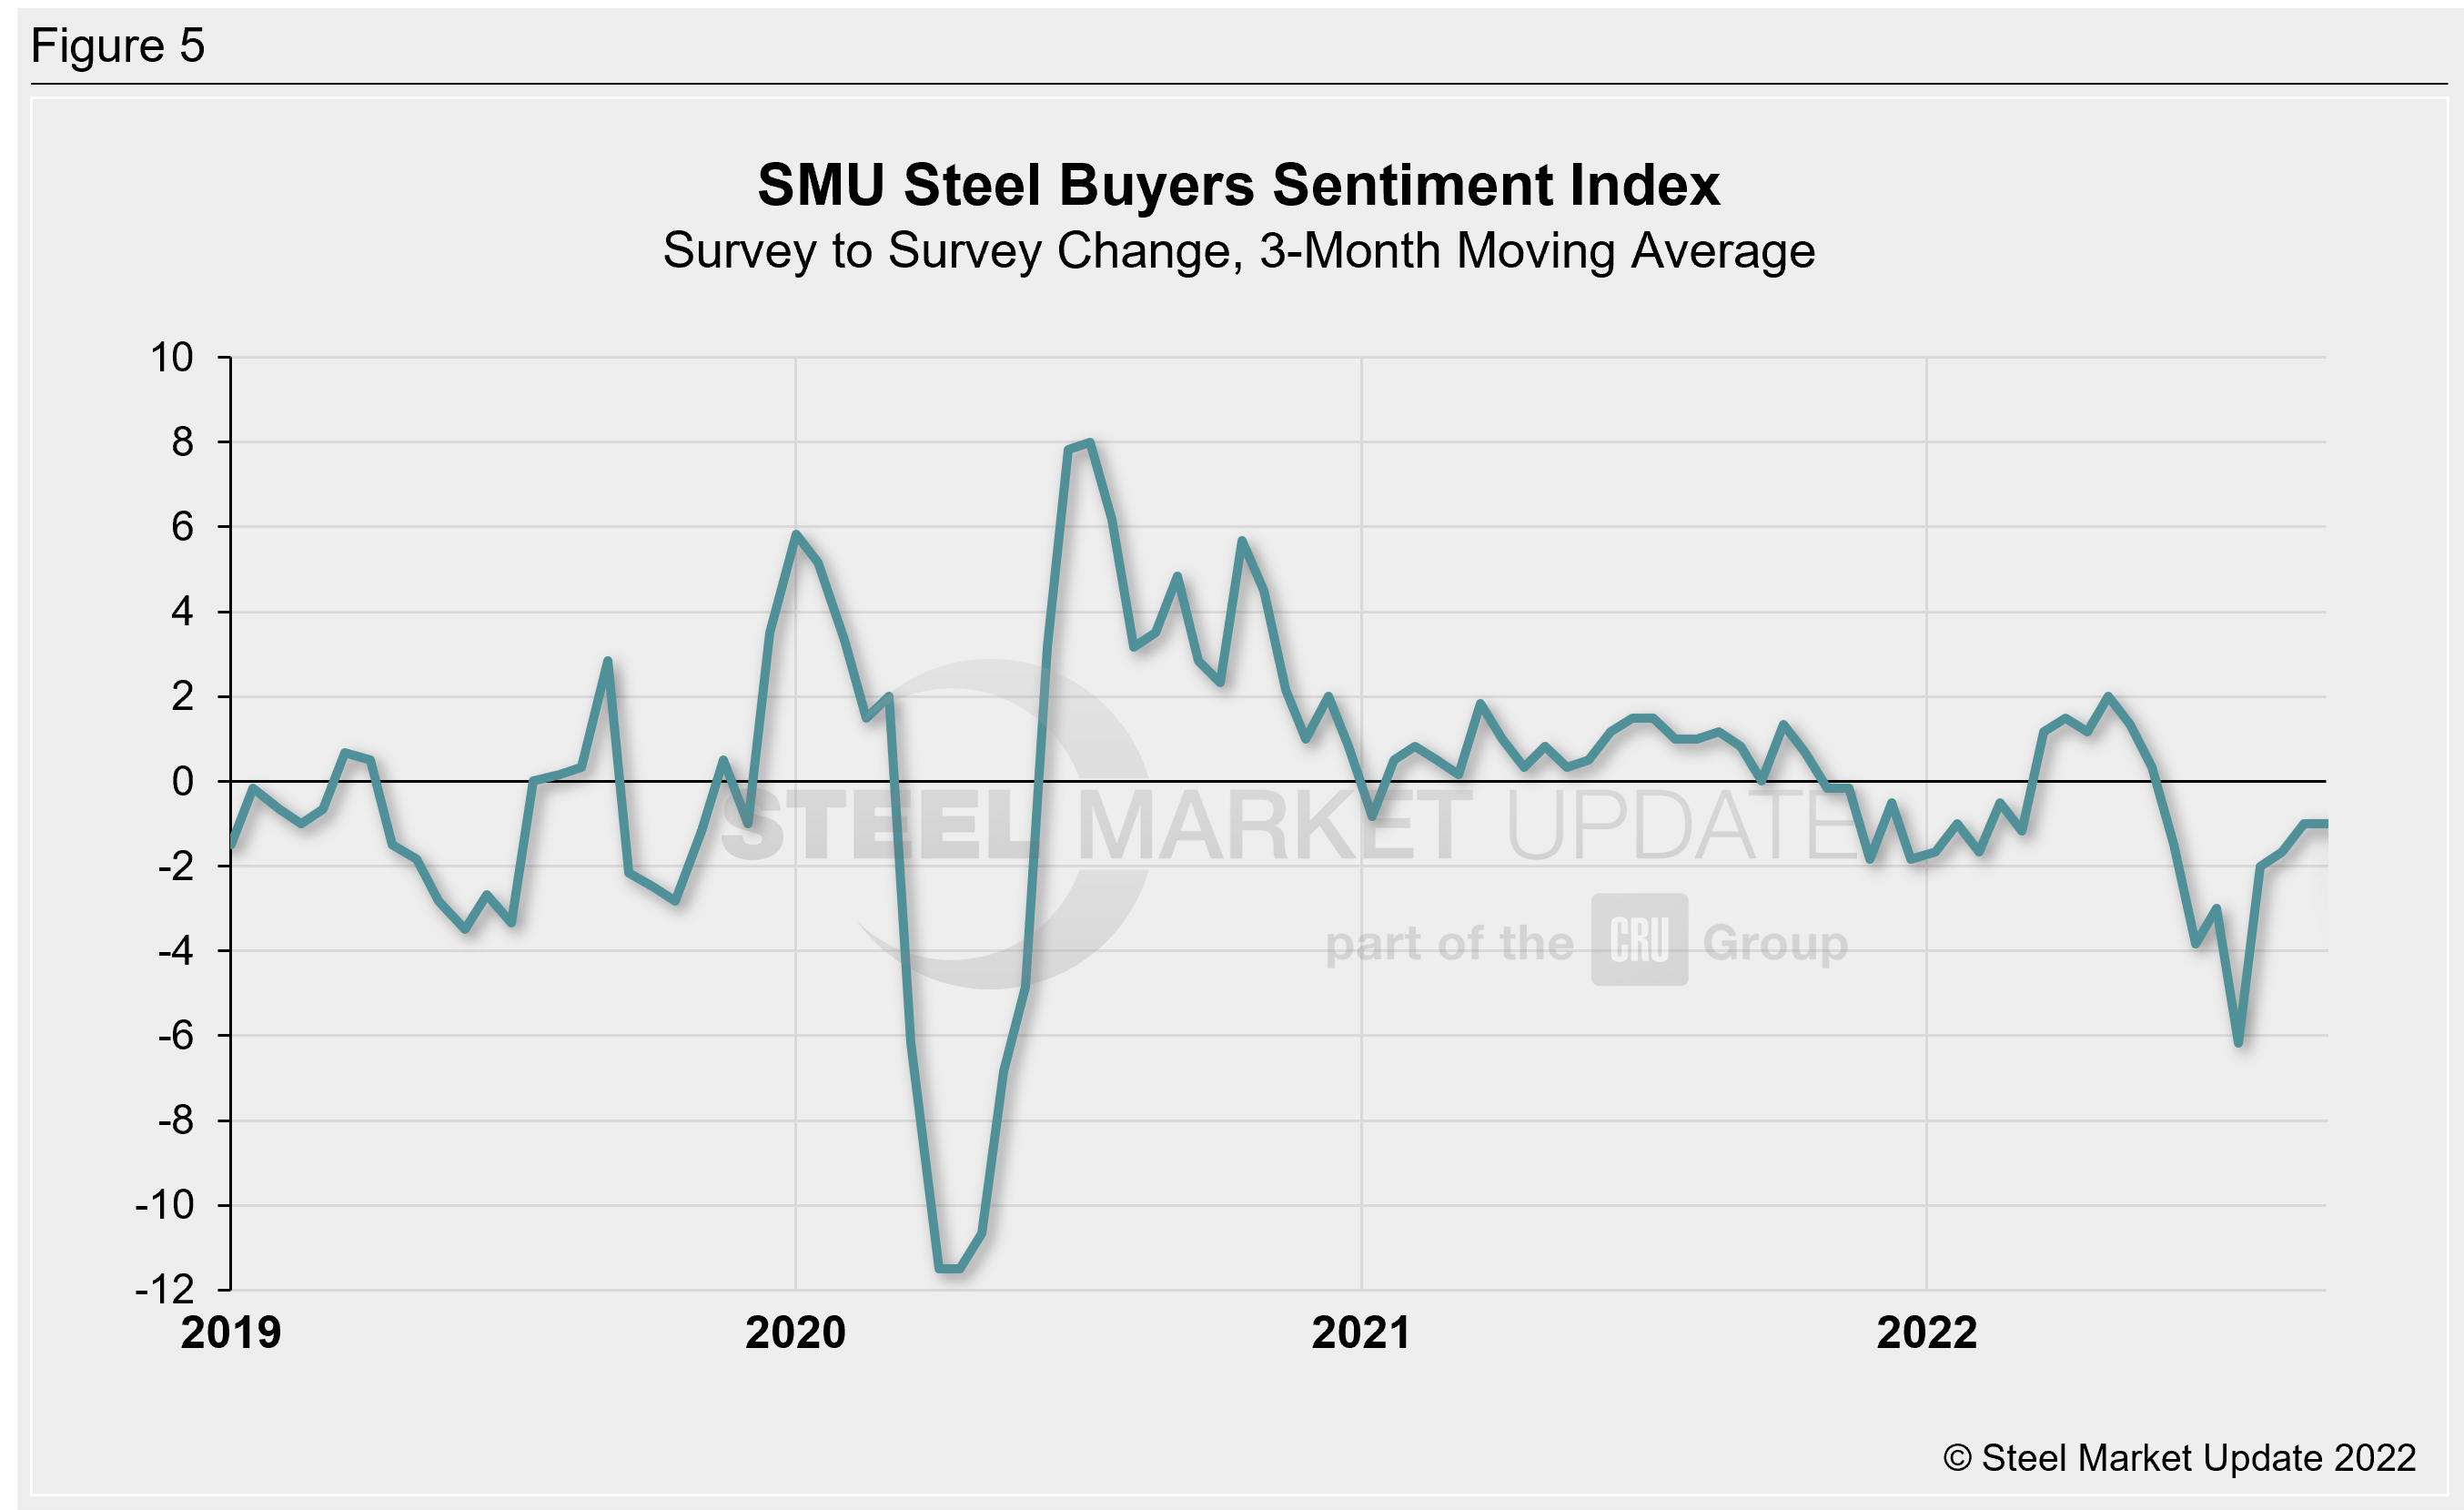This screenshot has width=2464, height=1510.
Task: Click the y-axis label 10
Action: tap(171, 358)
